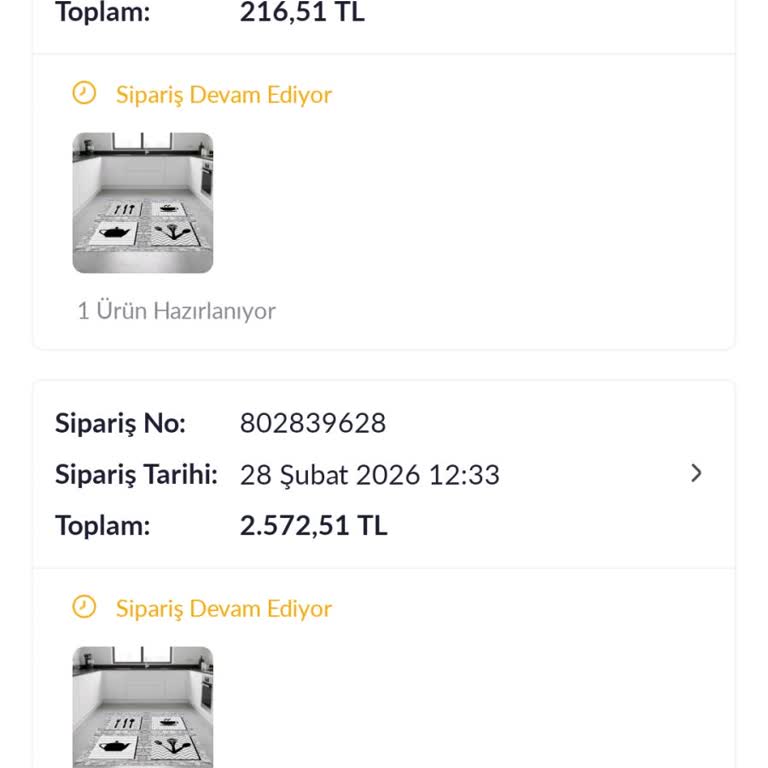Click the total amount 216,51 TL

point(302,13)
